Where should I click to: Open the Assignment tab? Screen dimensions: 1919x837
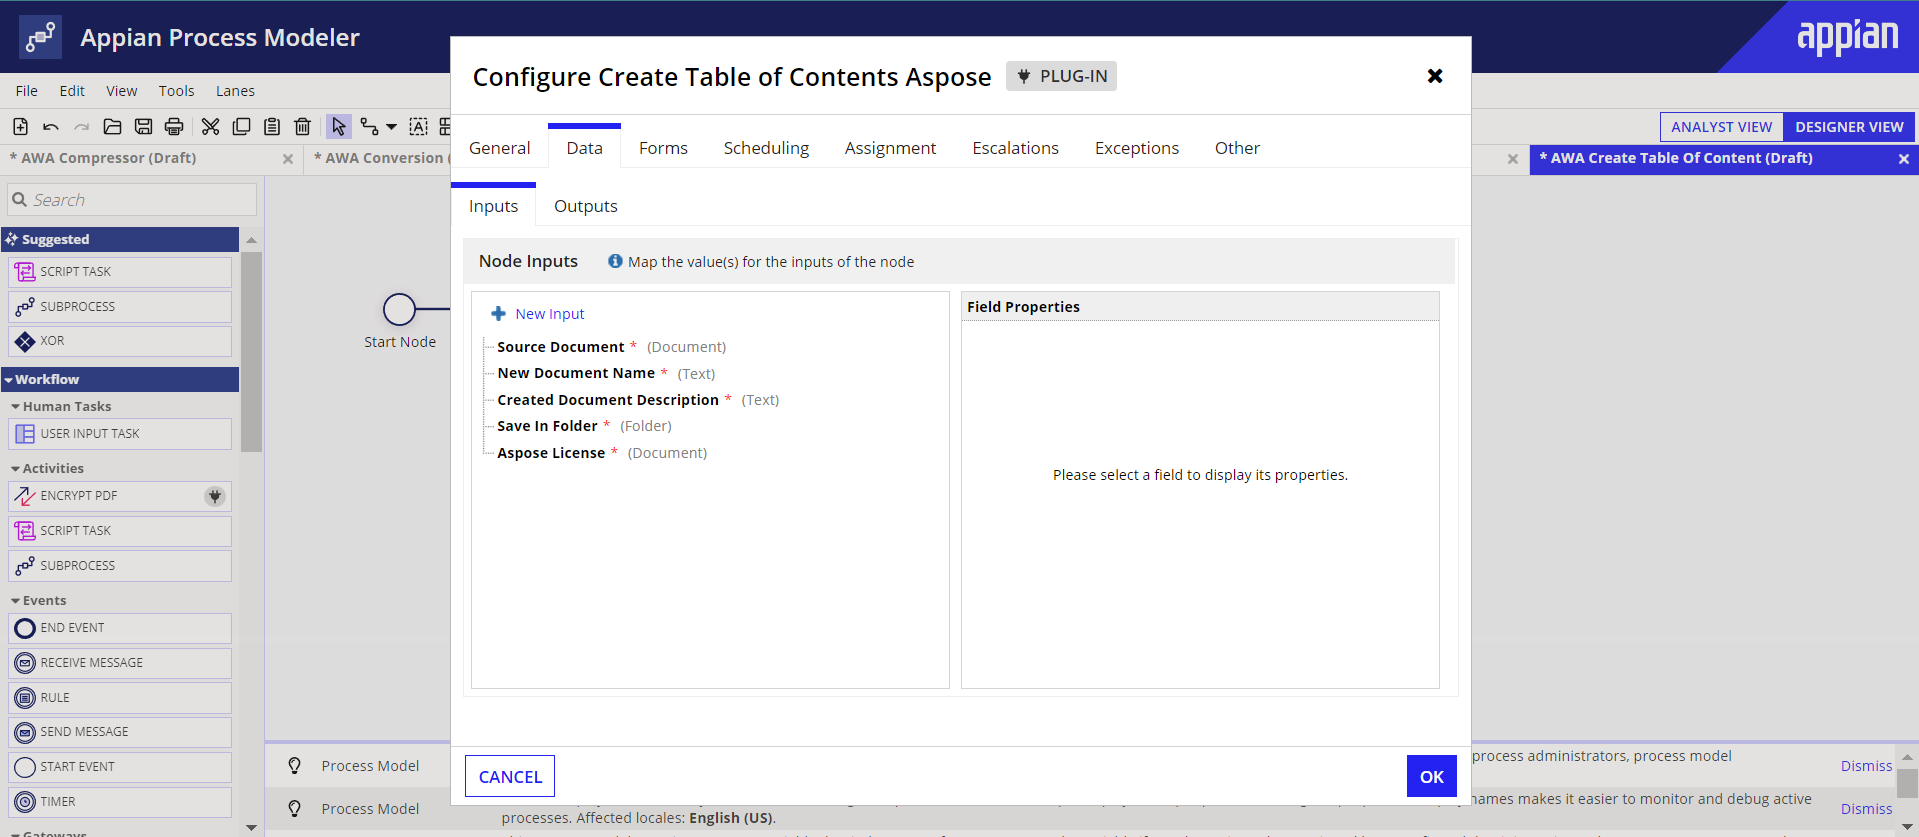point(891,148)
